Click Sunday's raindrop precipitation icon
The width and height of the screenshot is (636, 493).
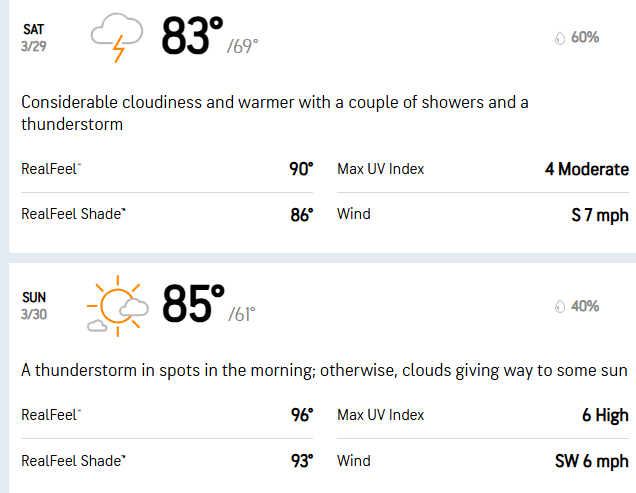pos(559,306)
